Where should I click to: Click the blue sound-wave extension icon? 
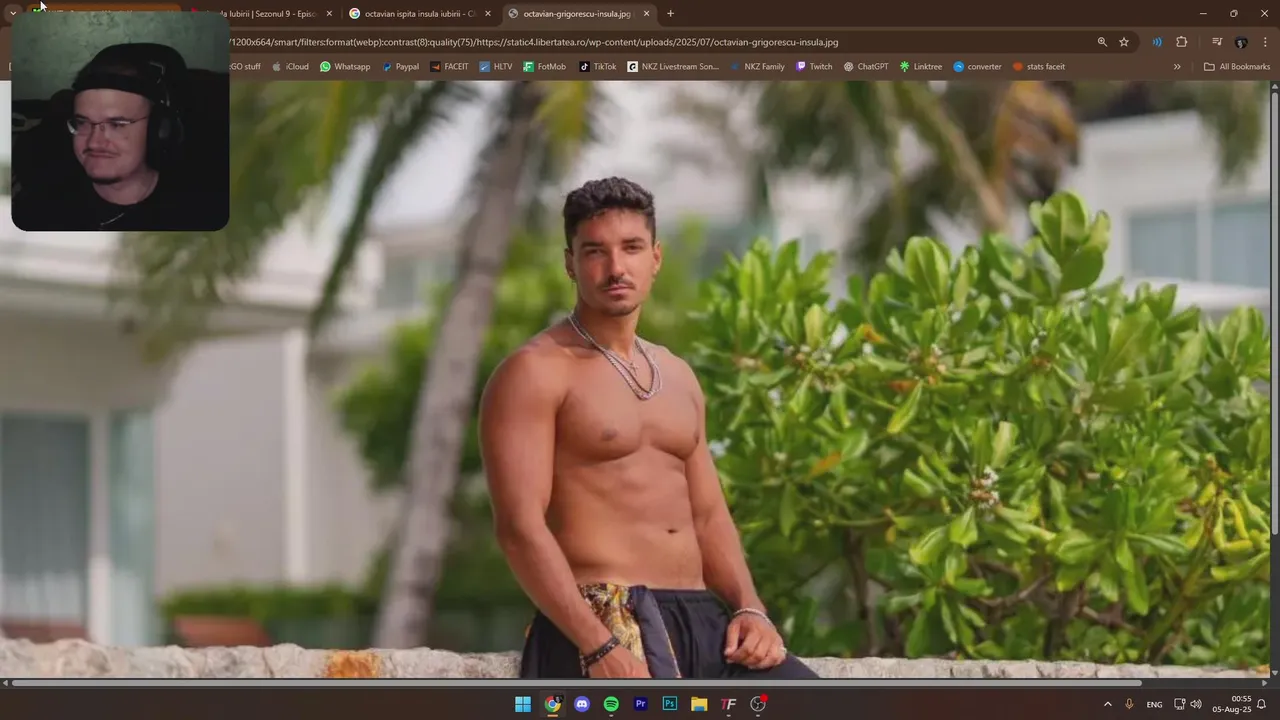pos(1157,42)
